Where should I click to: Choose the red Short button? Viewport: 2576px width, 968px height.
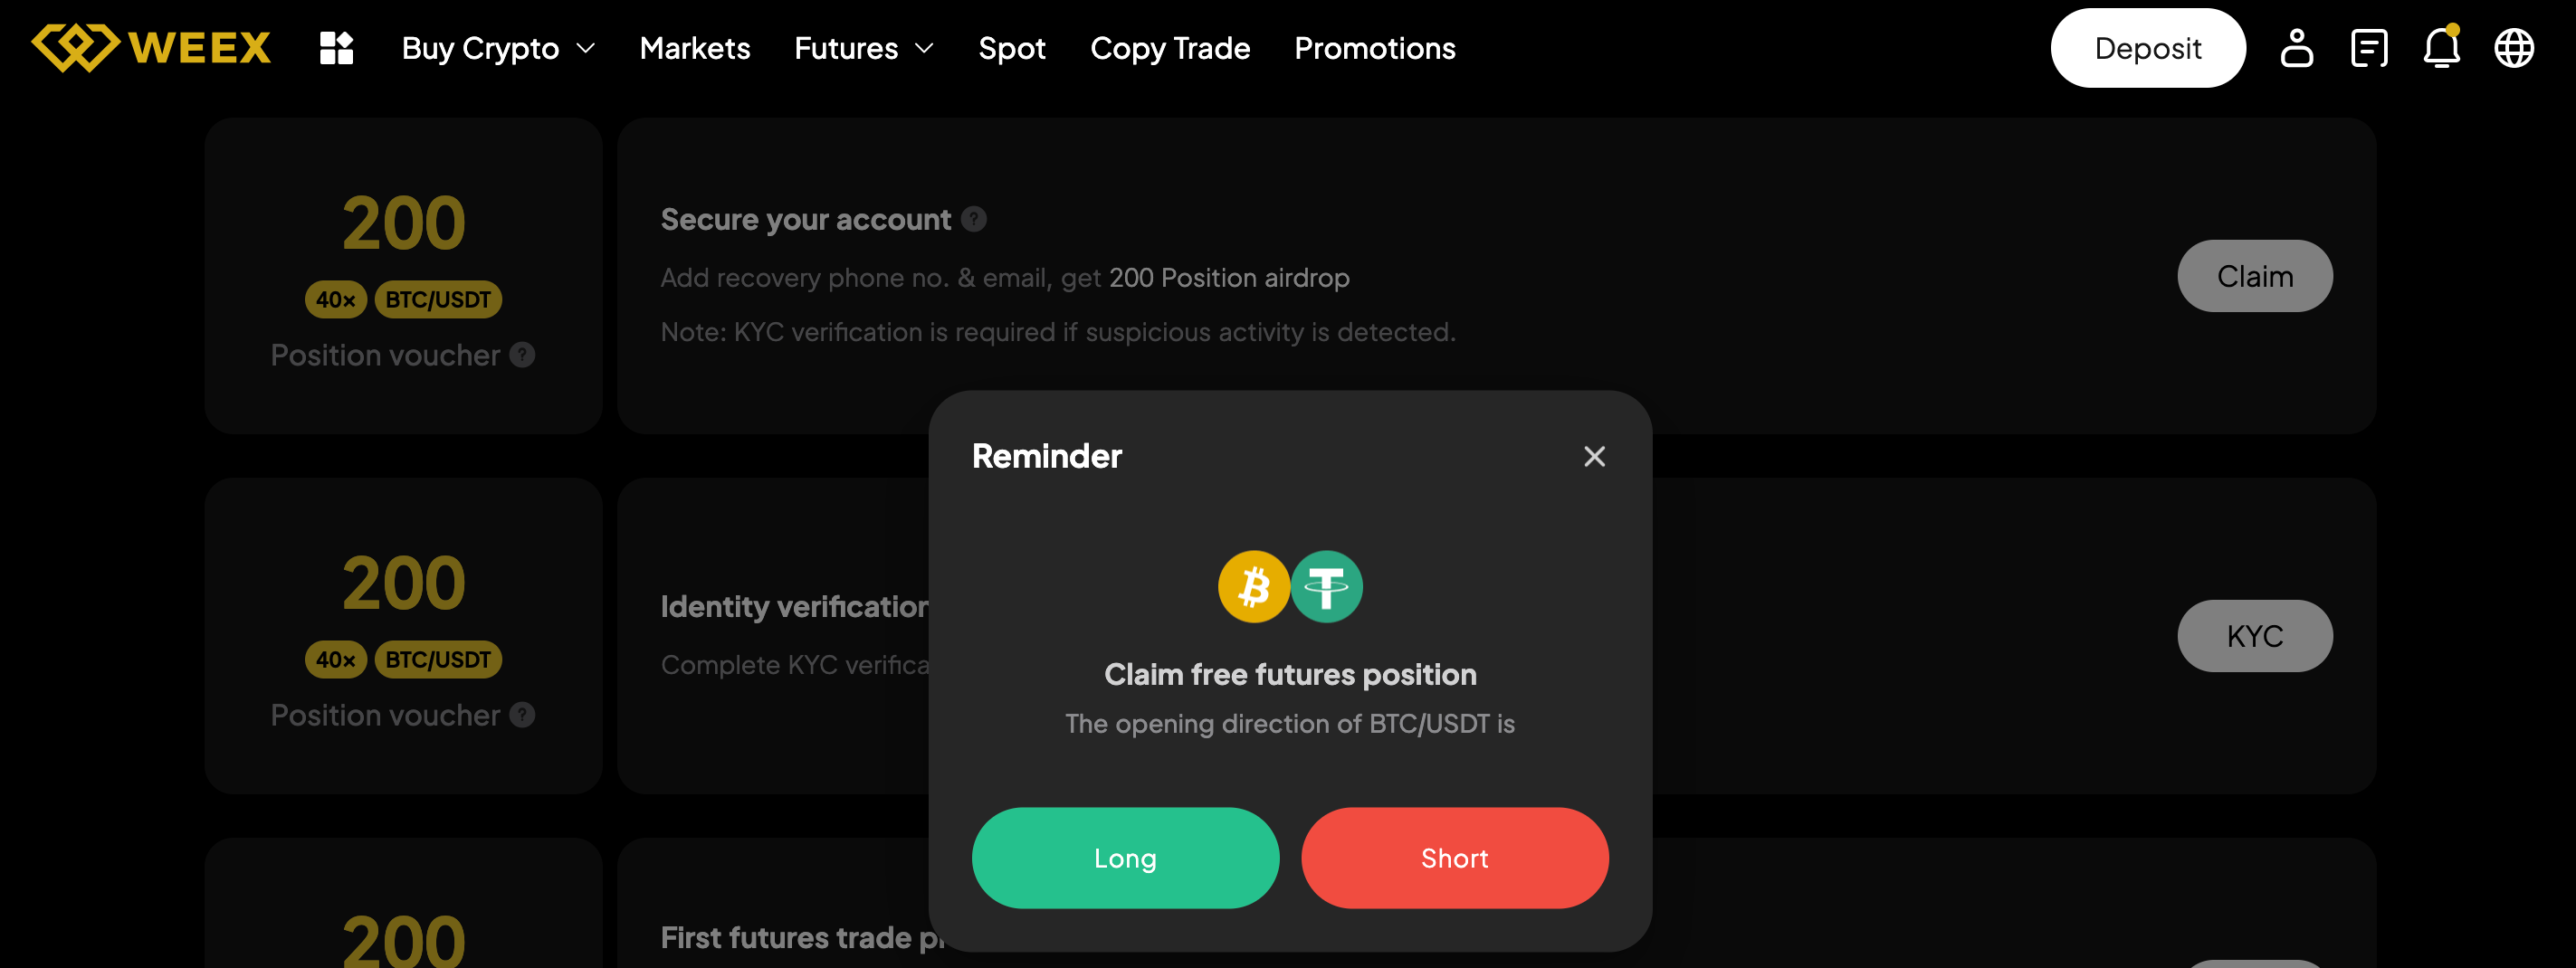[x=1454, y=858]
